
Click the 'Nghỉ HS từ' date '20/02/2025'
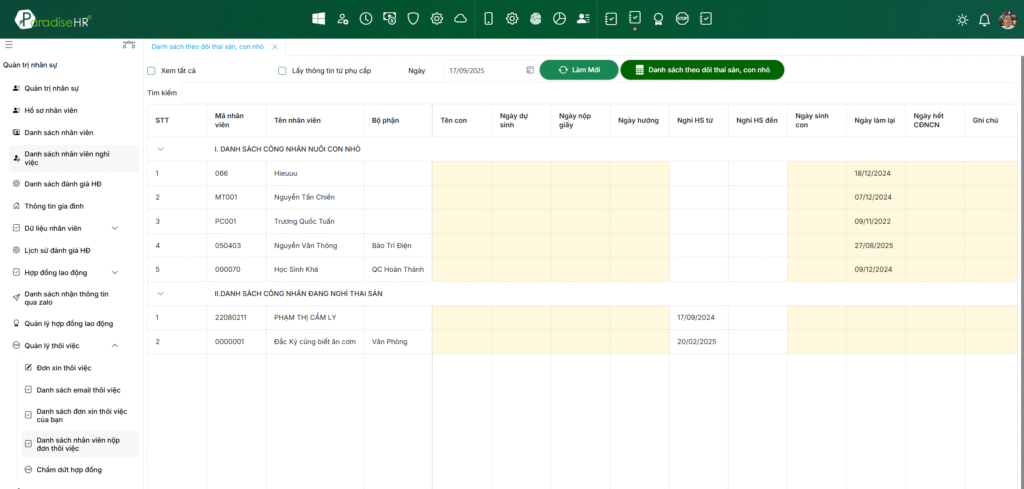[x=699, y=341]
